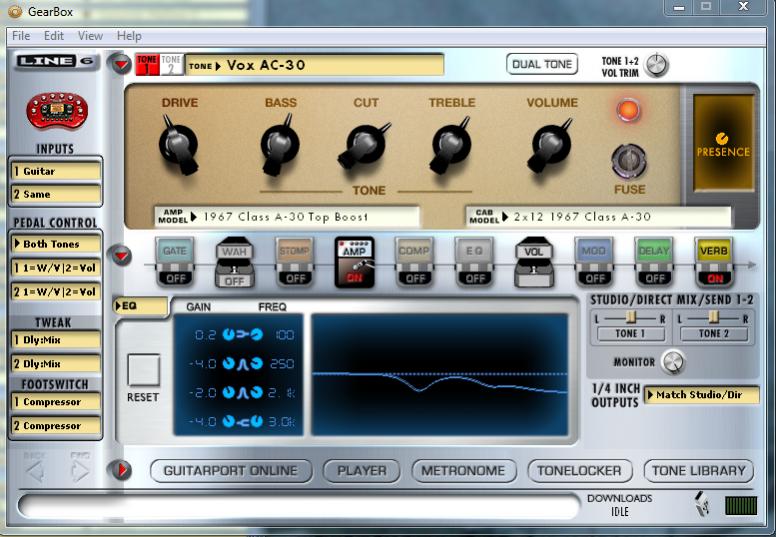The image size is (776, 537).
Task: Click the TREBLE knob
Action: point(450,145)
